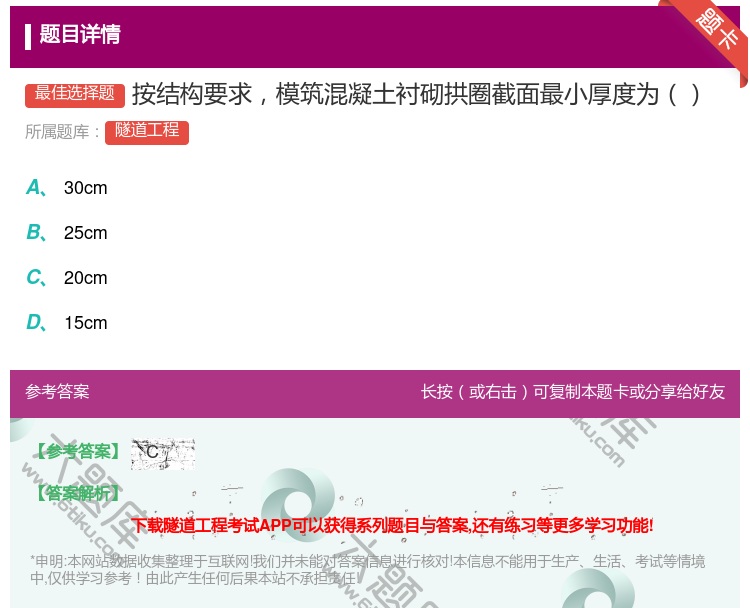Open the 隧道工程 question bank tag

coord(147,132)
